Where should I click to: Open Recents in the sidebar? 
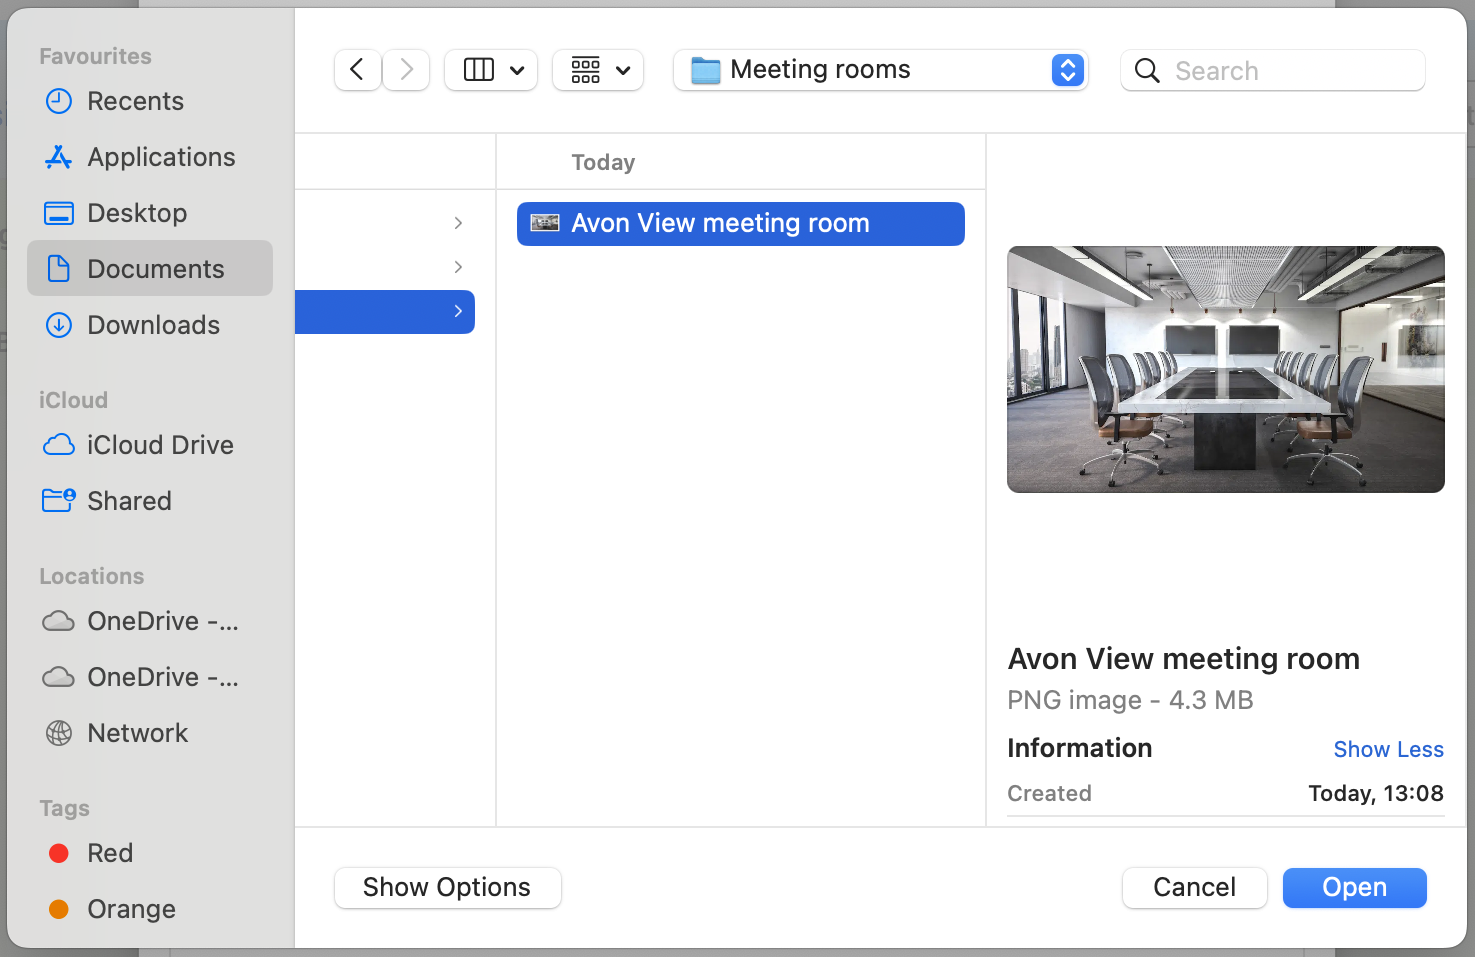135,101
